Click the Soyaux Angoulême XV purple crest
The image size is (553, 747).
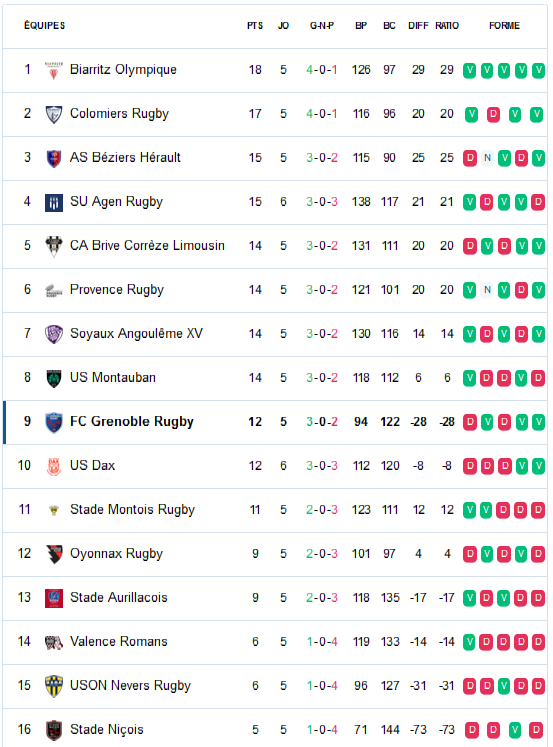click(54, 334)
